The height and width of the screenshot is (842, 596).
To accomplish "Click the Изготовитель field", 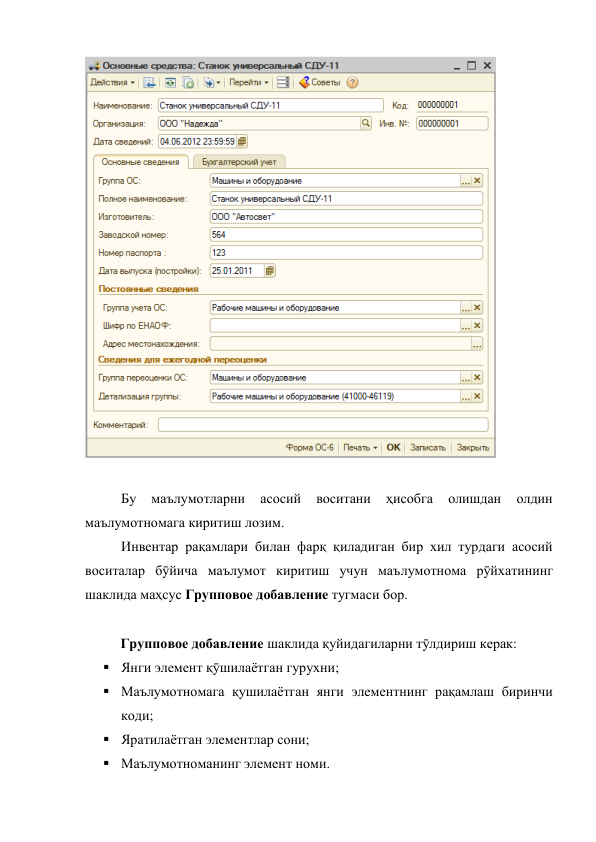I will point(346,217).
